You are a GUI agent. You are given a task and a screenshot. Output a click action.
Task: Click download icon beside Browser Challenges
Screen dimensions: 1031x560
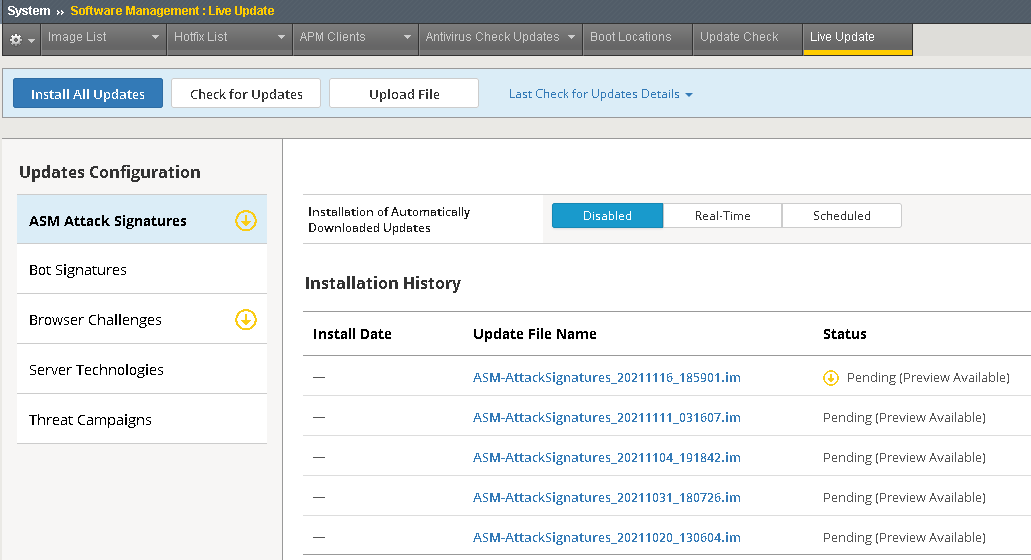[246, 320]
